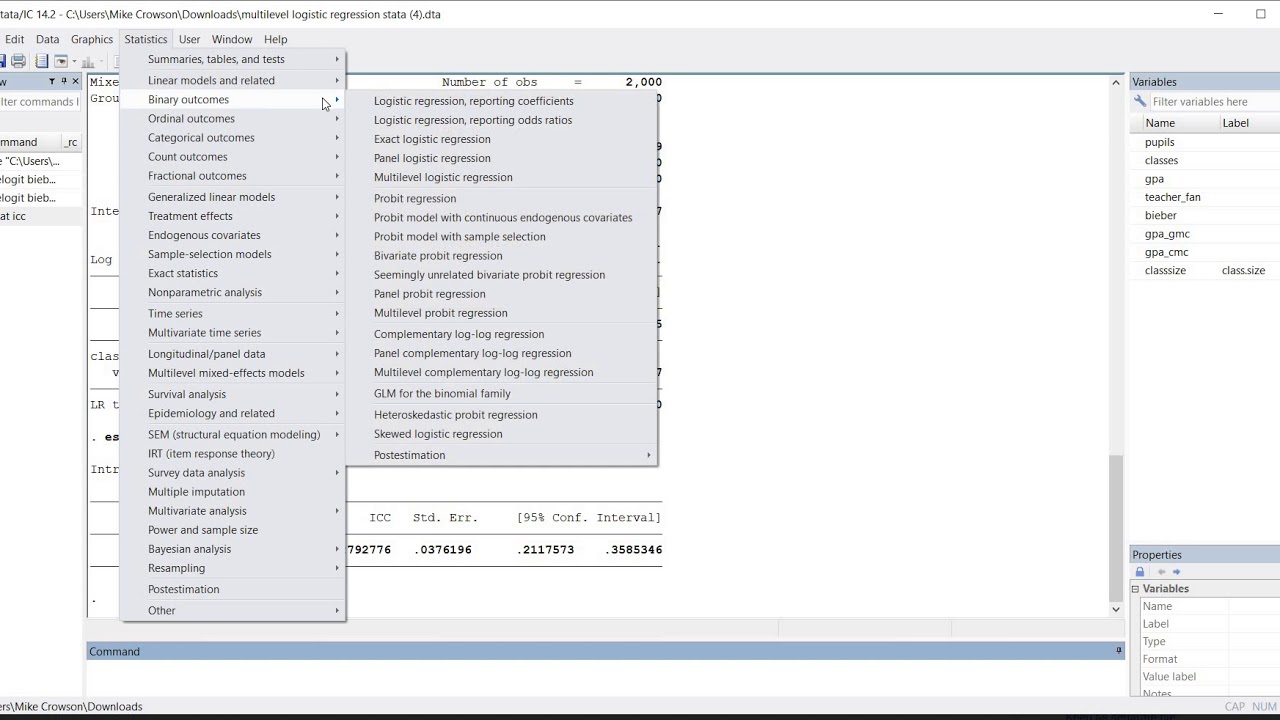The image size is (1280, 720).
Task: Expand Multilevel mixed-effects models submenu
Action: click(232, 373)
